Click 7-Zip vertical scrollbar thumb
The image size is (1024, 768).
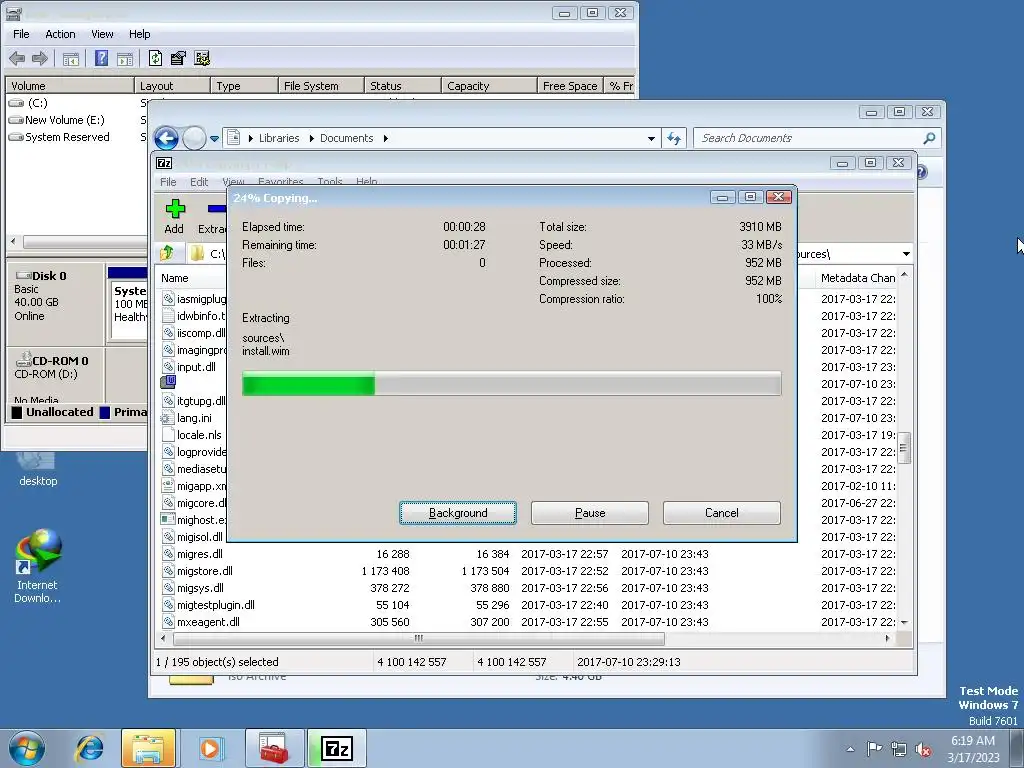click(x=904, y=448)
